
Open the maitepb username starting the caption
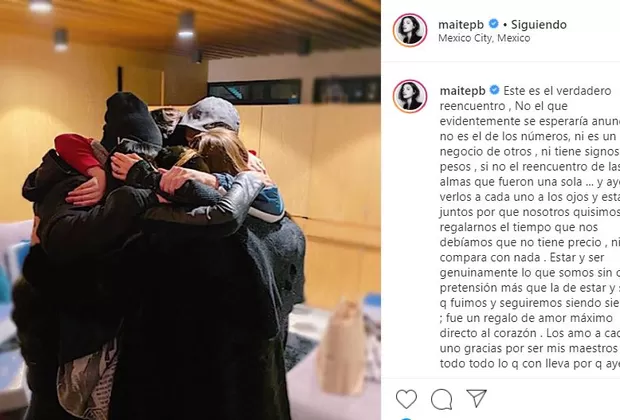(x=463, y=91)
